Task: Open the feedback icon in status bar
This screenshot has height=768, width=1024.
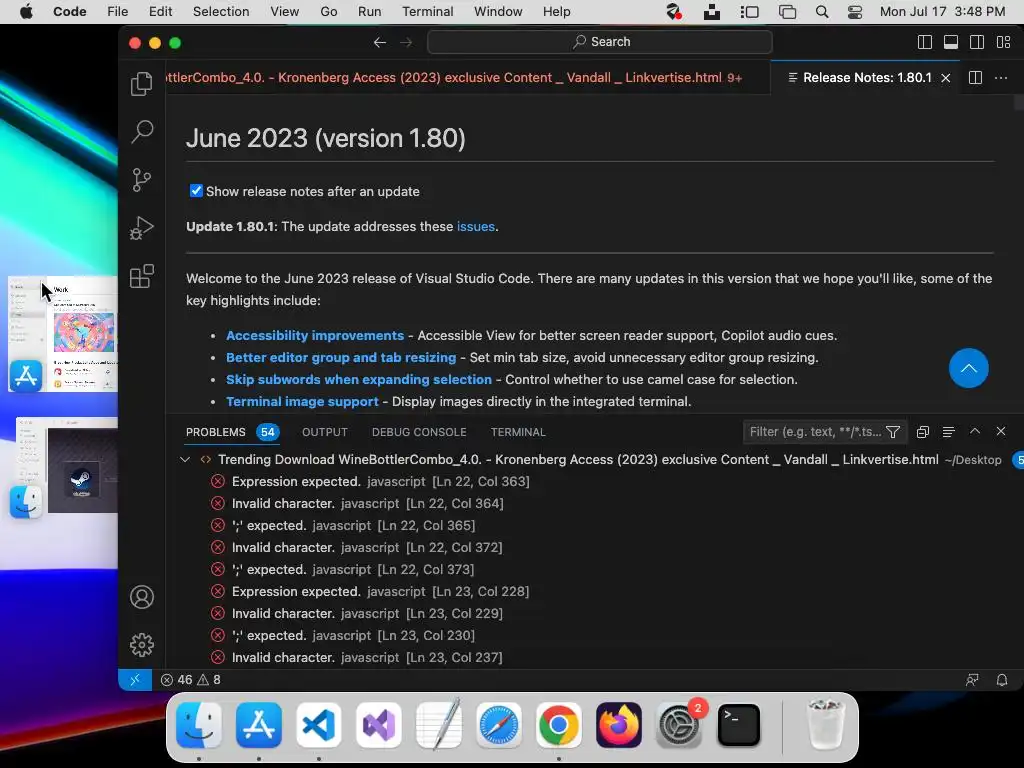Action: click(x=972, y=680)
